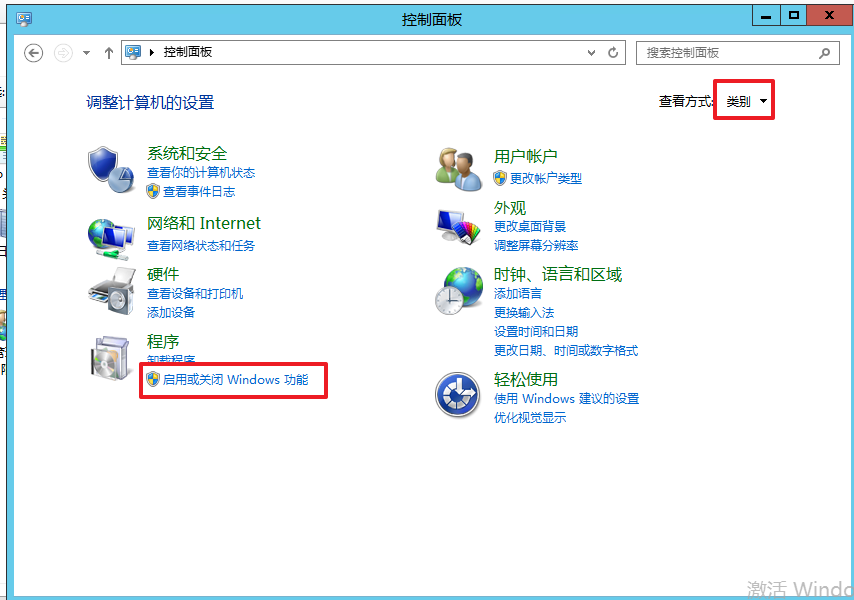The height and width of the screenshot is (600, 854).
Task: Click 查看你的计算机状态 link
Action: point(201,173)
